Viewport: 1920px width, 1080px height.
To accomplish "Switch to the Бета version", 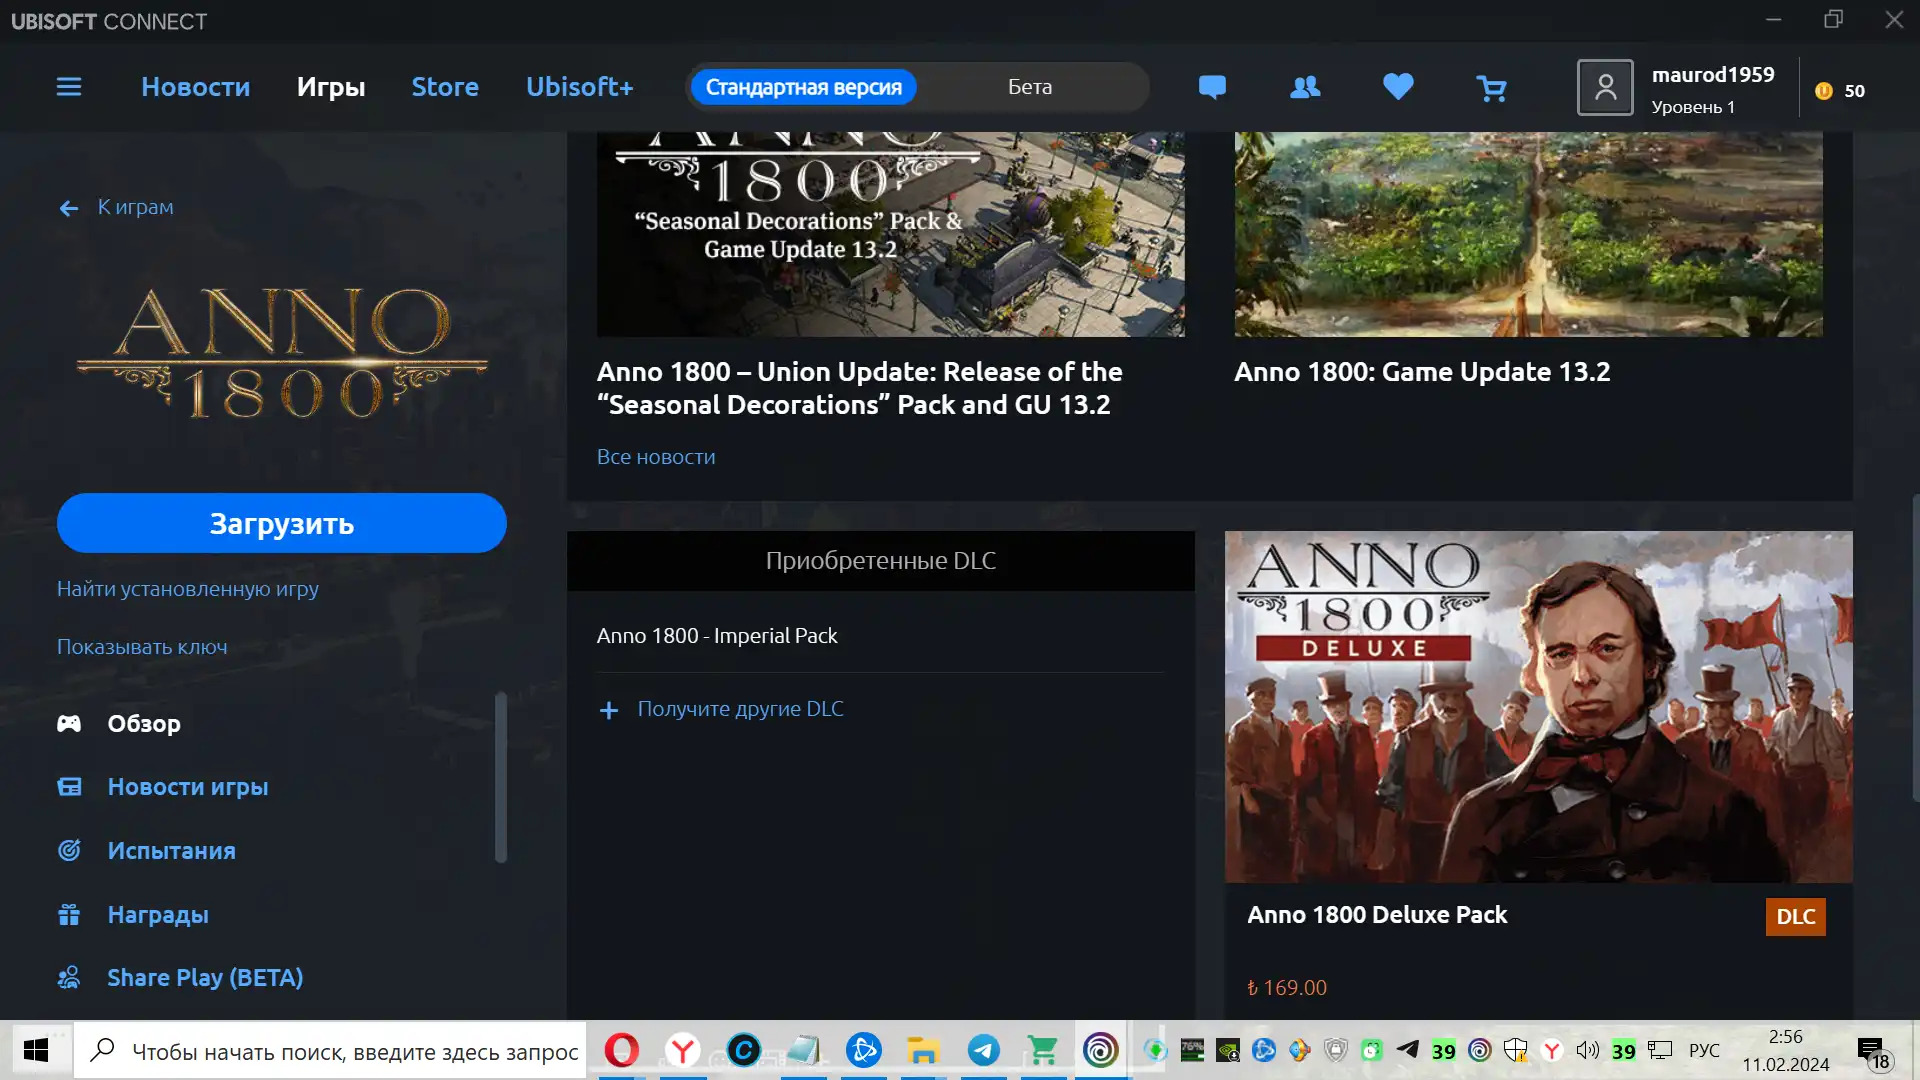I will [1030, 87].
